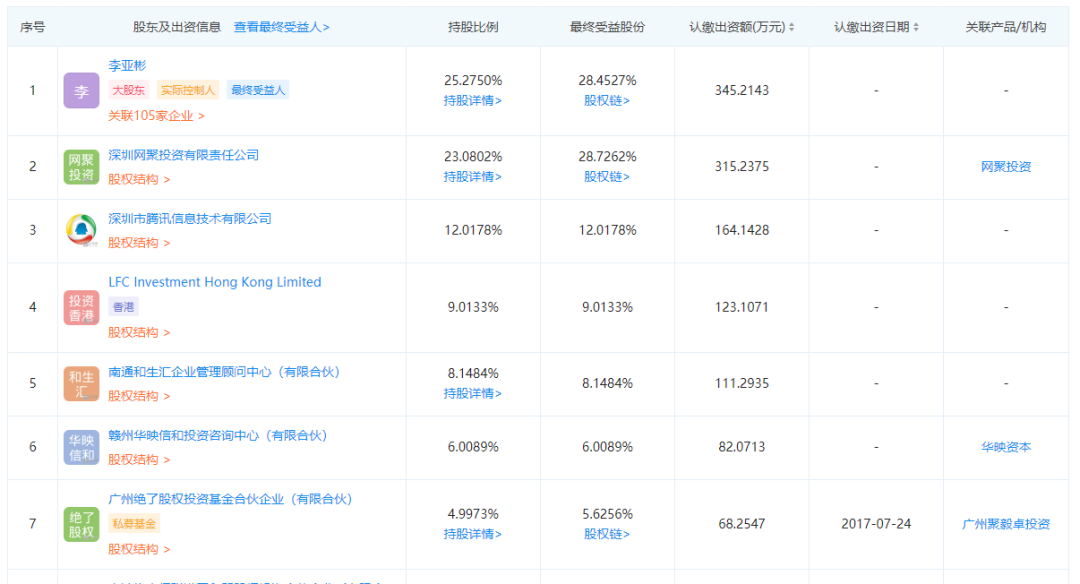The image size is (1080, 584).
Task: Click the green 绝了股权 logo icon
Action: 81,525
